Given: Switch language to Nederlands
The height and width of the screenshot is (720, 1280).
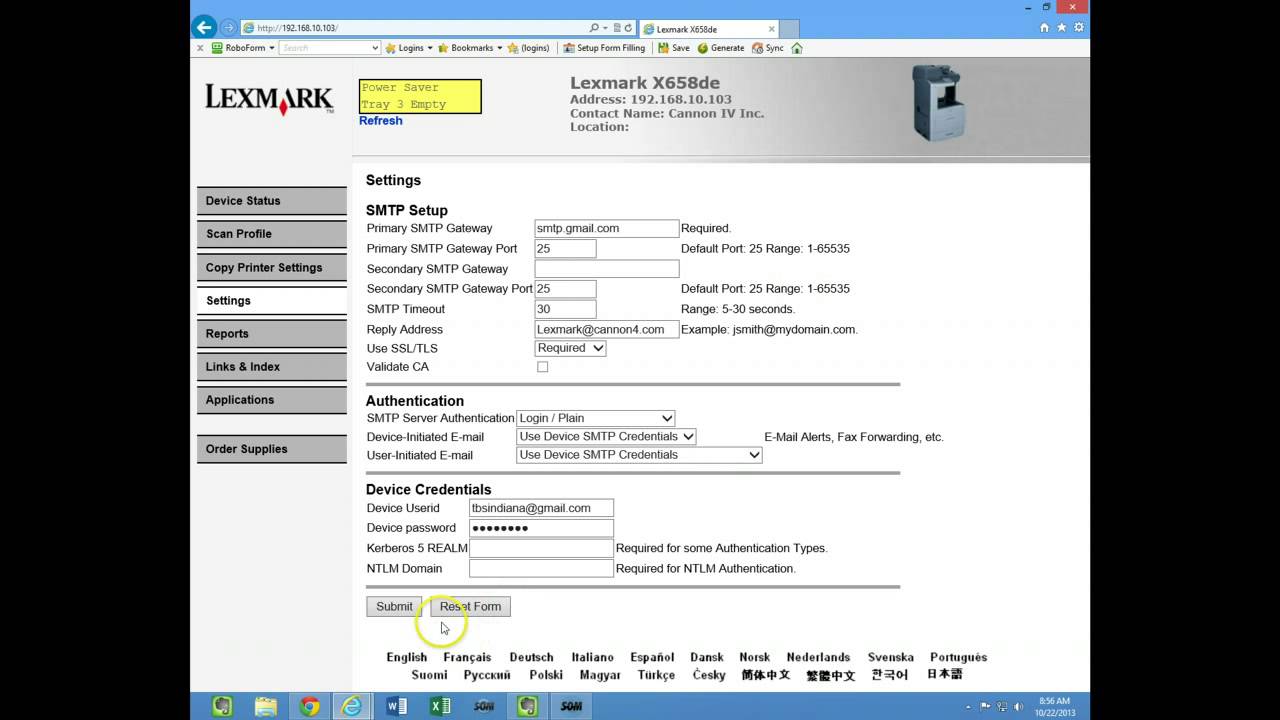Looking at the screenshot, I should [x=818, y=657].
